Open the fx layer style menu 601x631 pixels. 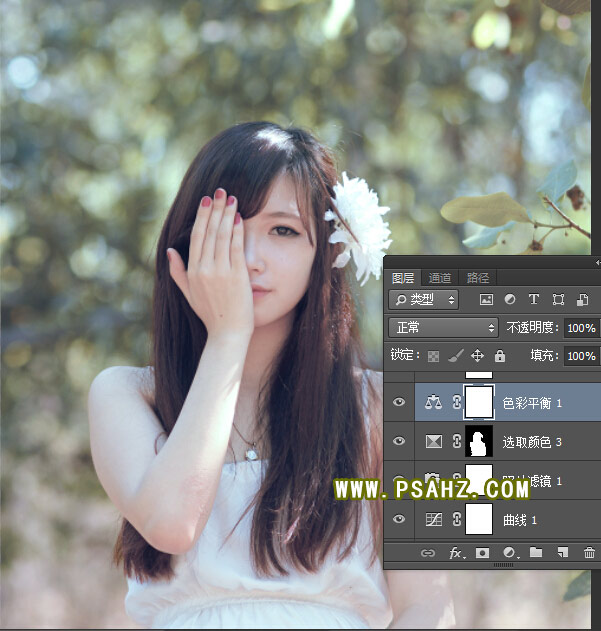[456, 552]
